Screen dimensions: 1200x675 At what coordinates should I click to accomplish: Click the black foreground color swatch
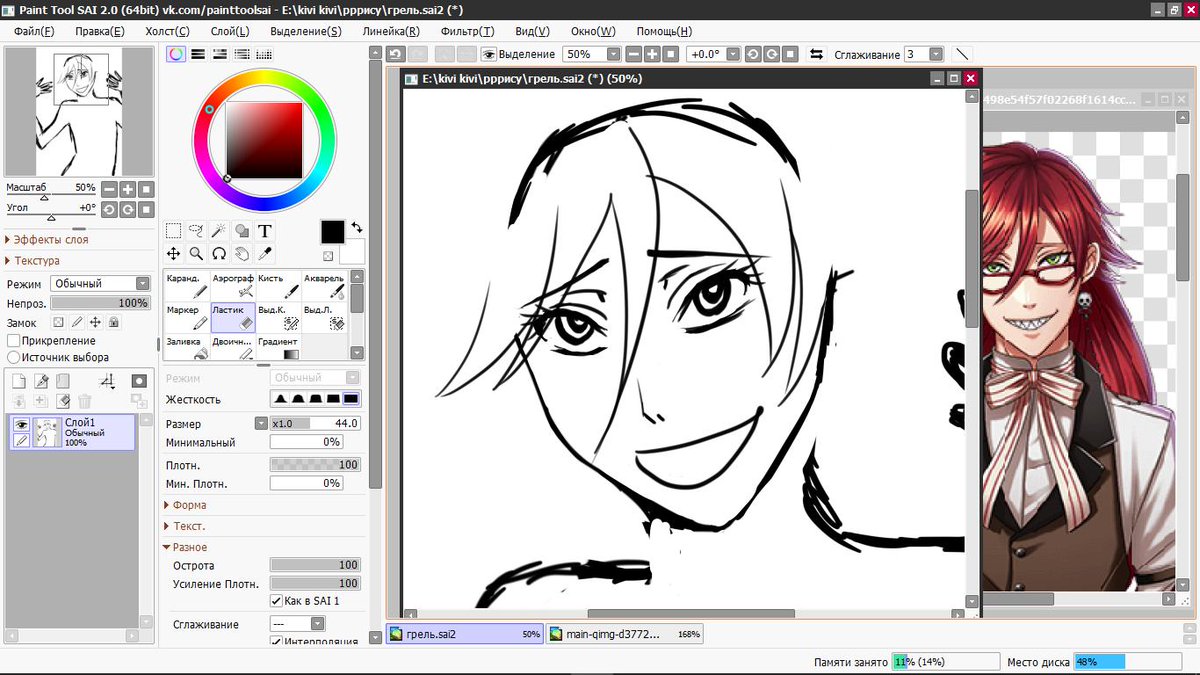(333, 232)
